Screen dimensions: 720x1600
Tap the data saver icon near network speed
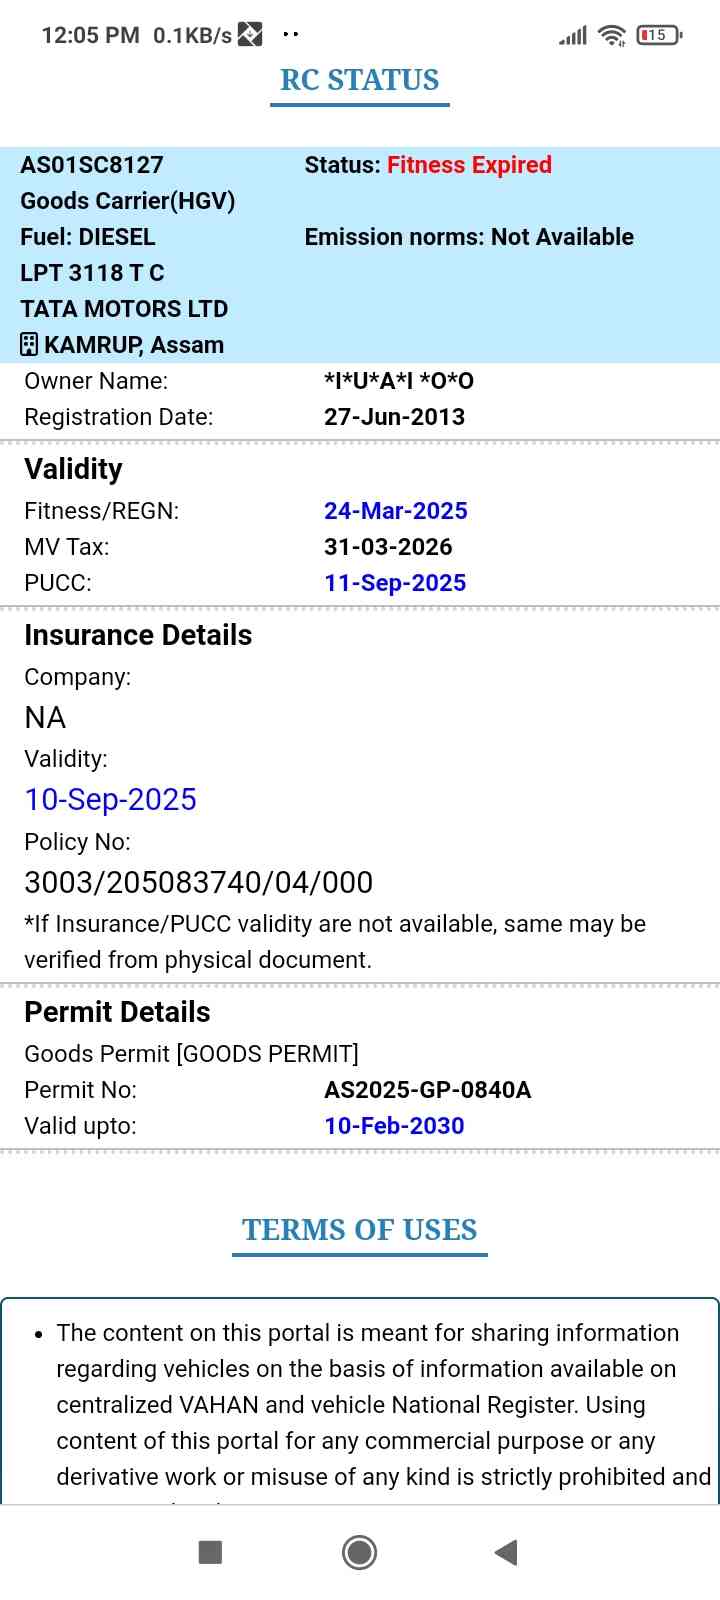click(250, 35)
